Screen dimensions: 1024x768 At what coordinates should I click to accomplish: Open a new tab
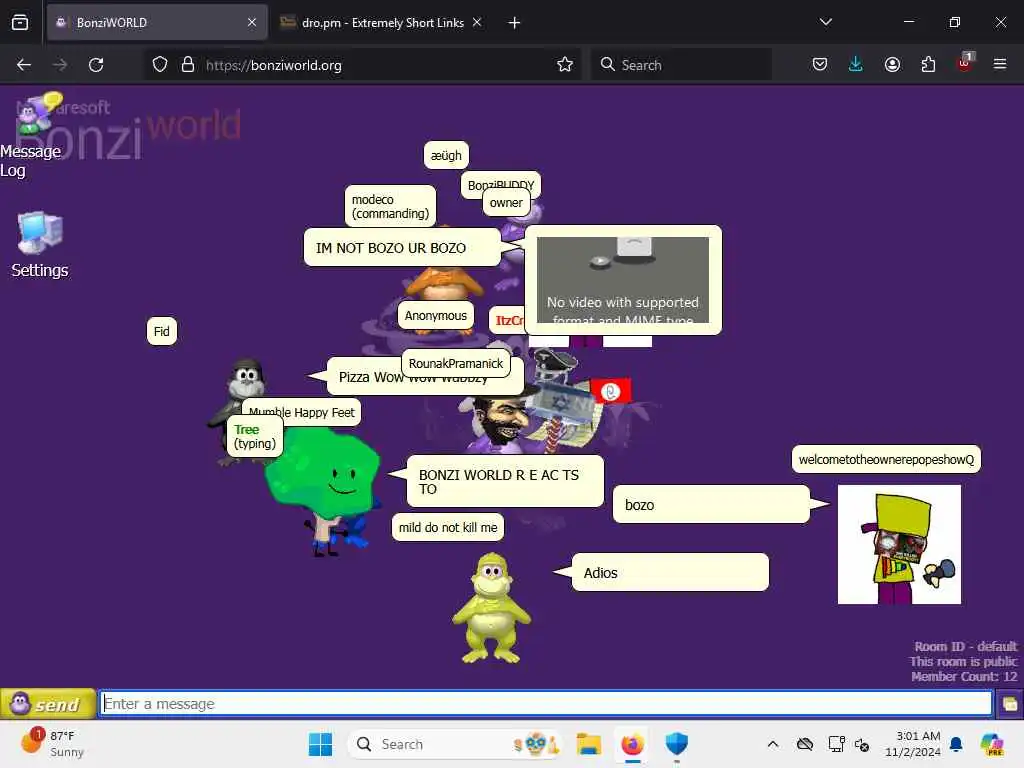pyautogui.click(x=515, y=23)
